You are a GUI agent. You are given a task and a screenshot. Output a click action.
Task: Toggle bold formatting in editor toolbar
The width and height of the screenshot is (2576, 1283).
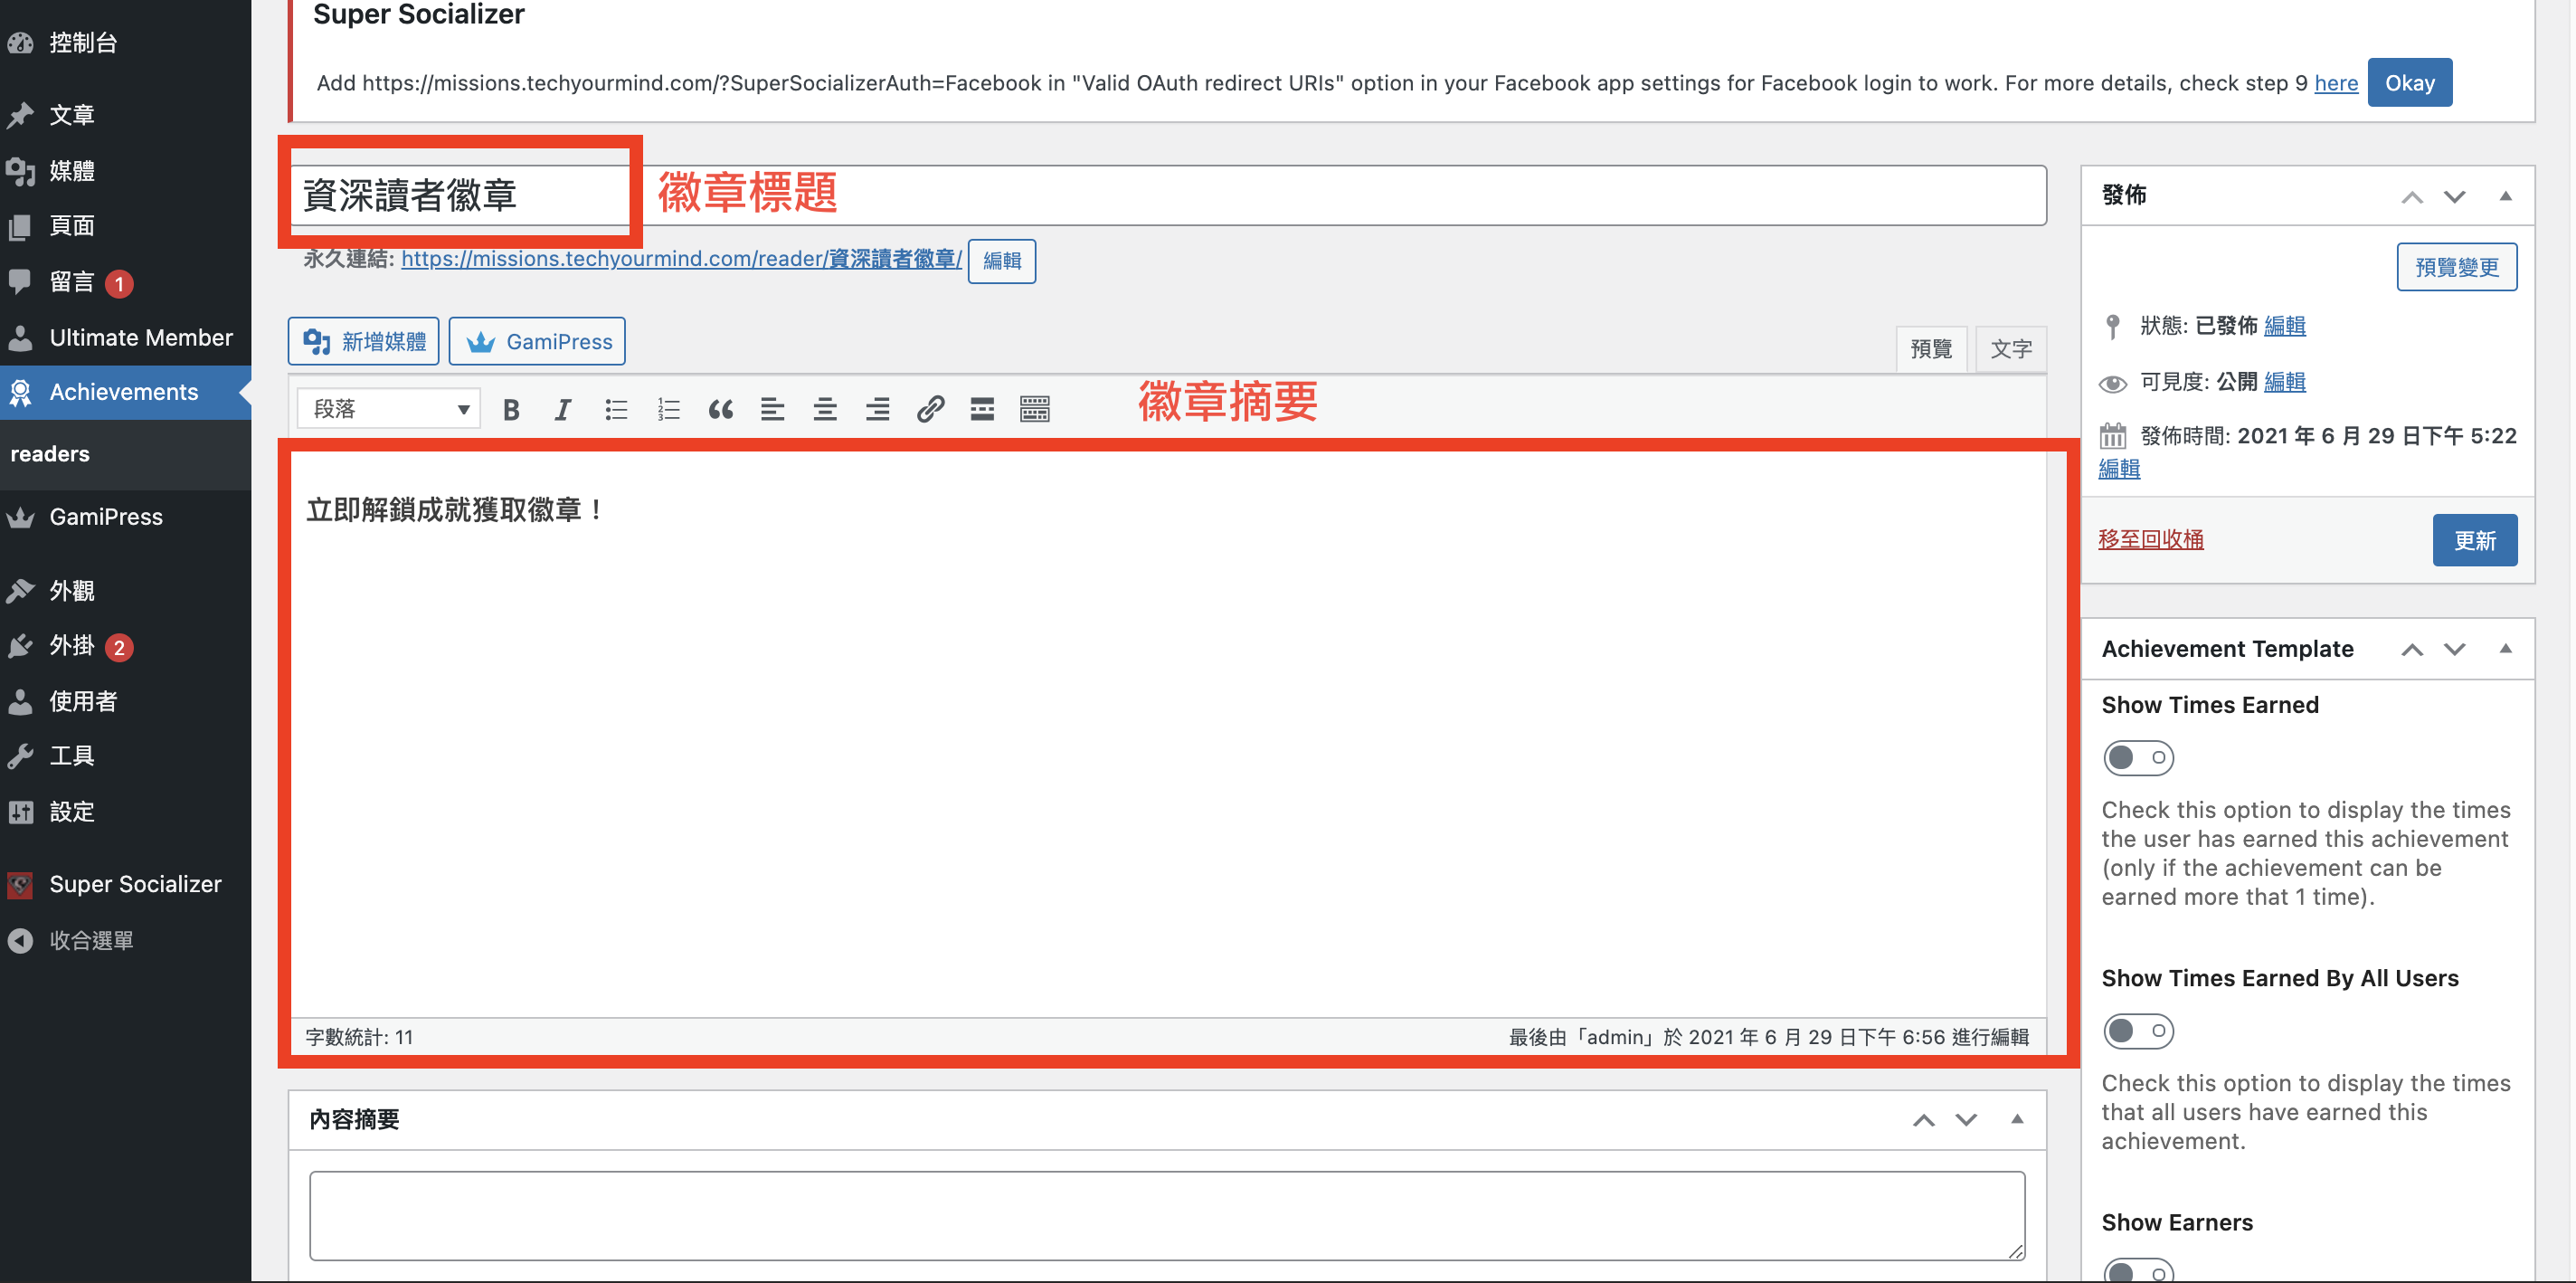pos(511,409)
